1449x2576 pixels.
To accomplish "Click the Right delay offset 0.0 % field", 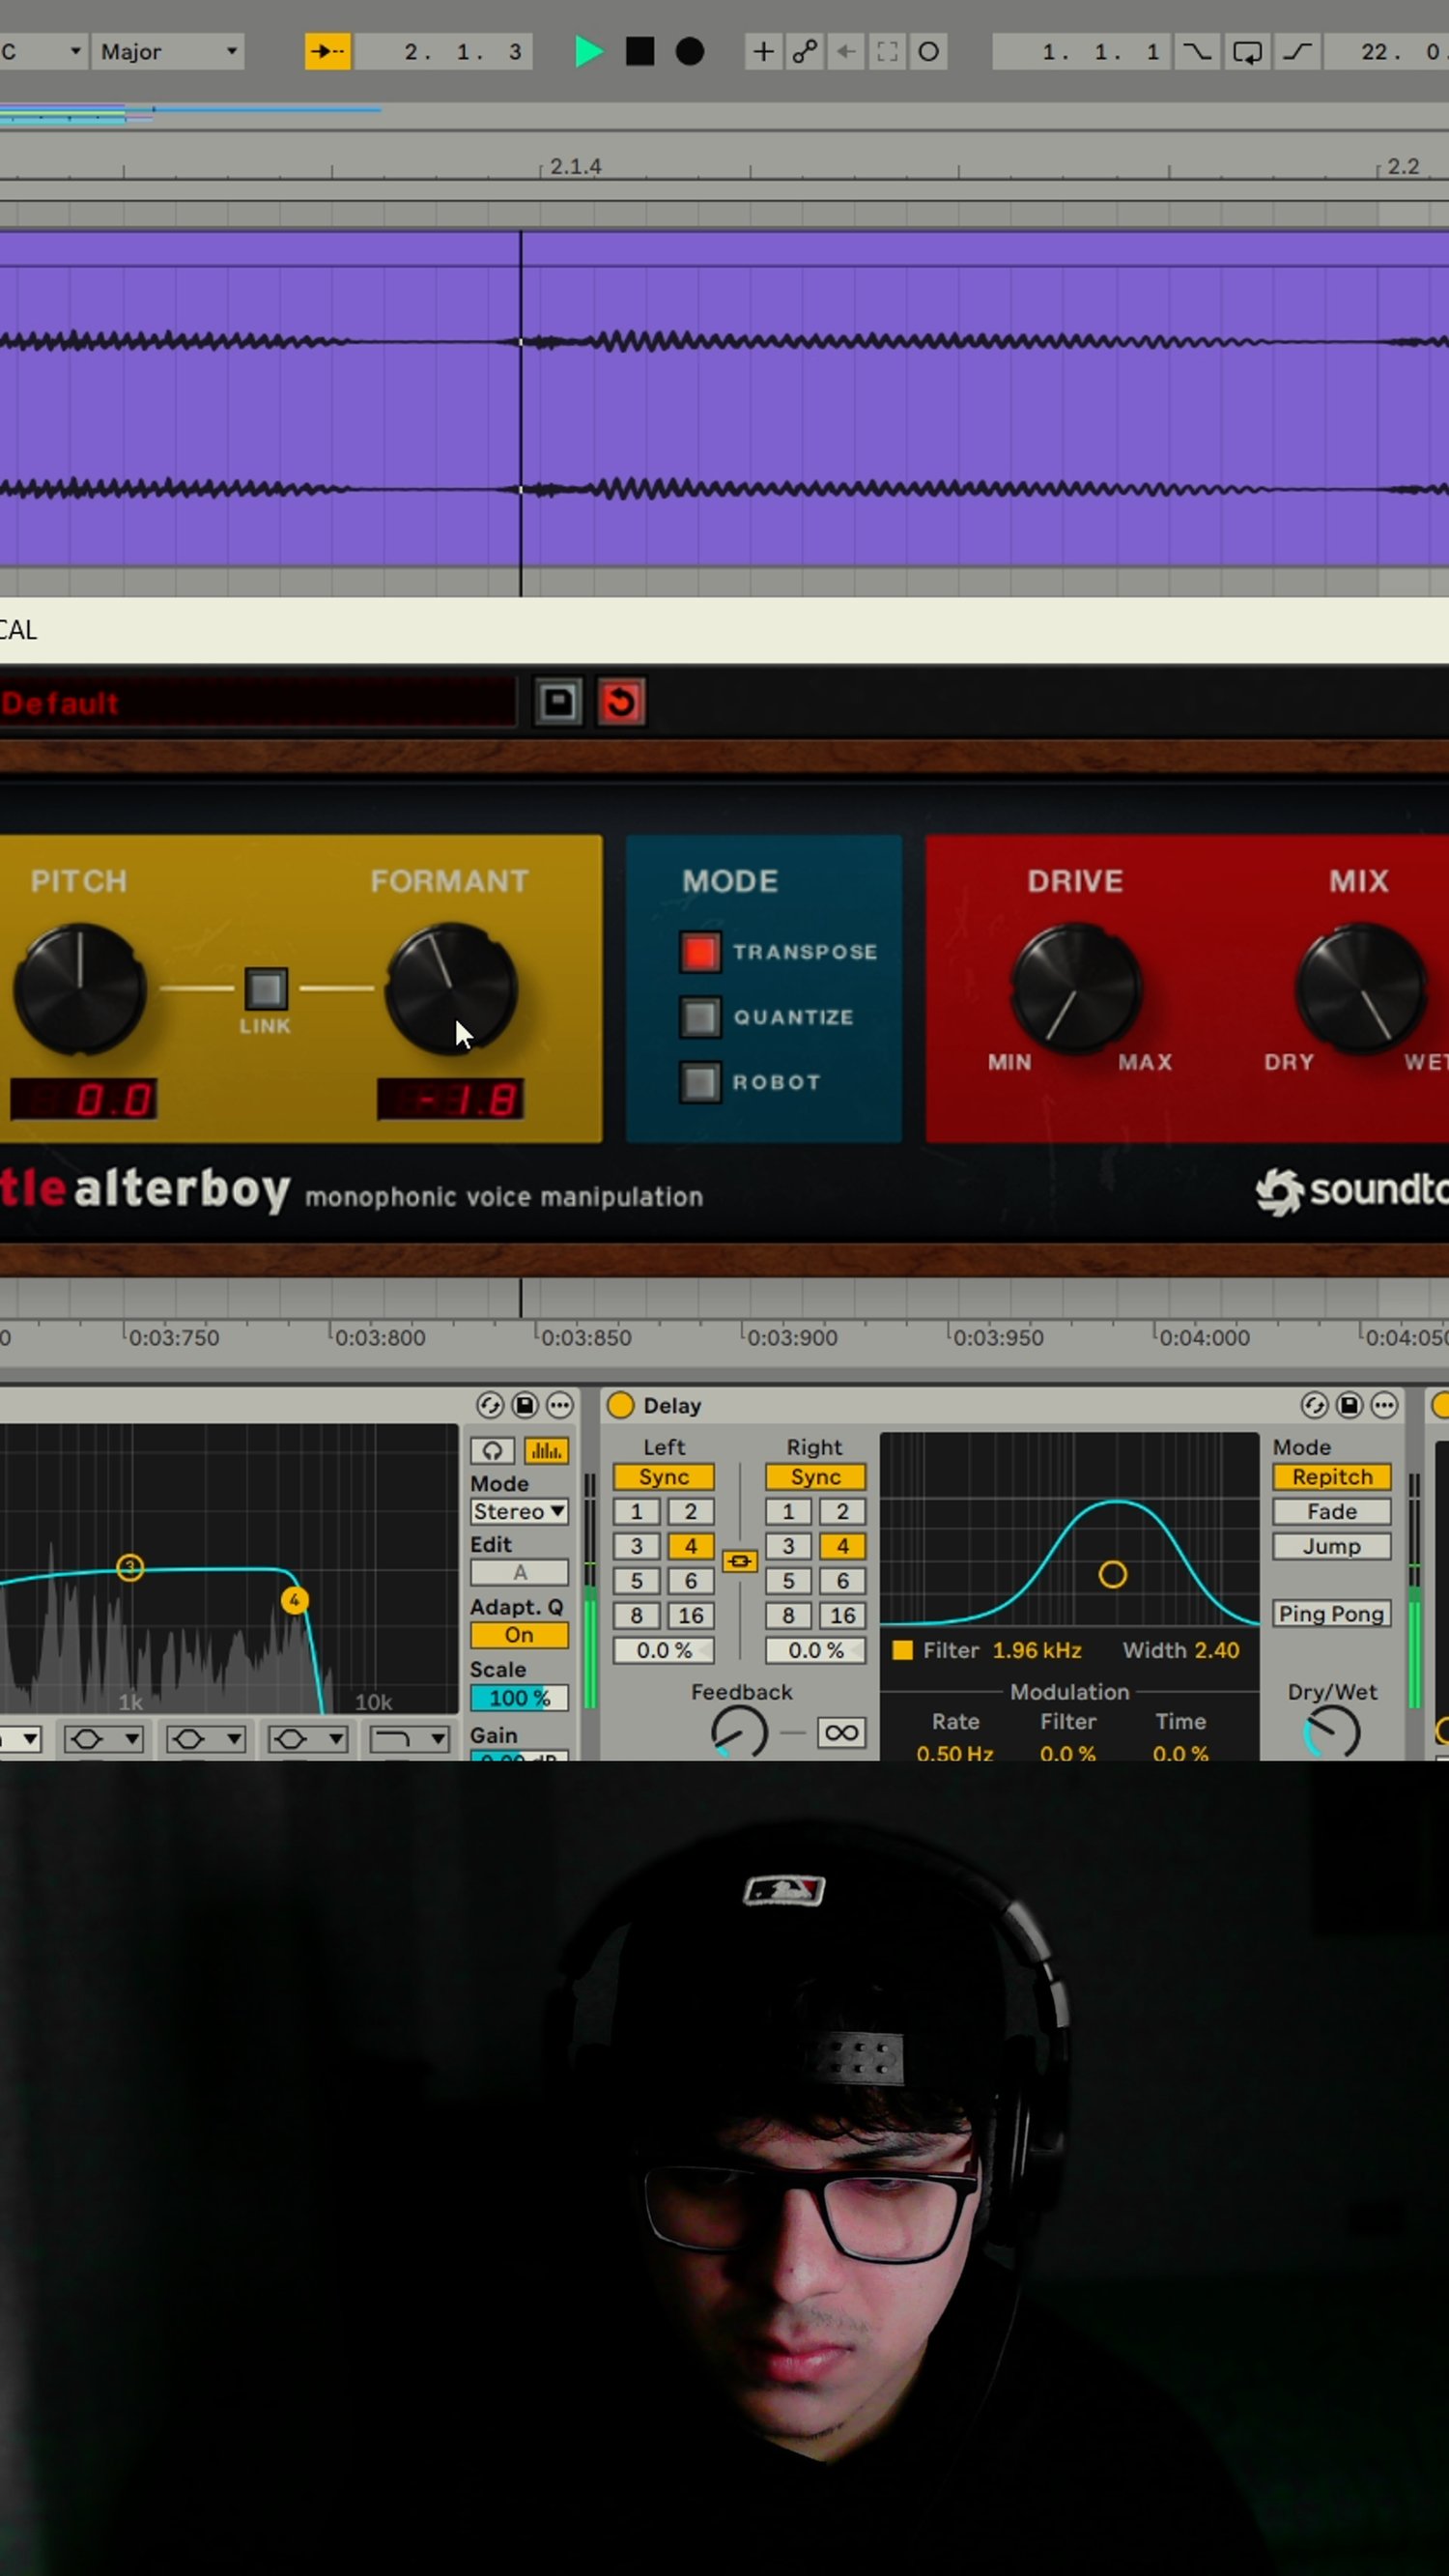I will pos(816,1651).
